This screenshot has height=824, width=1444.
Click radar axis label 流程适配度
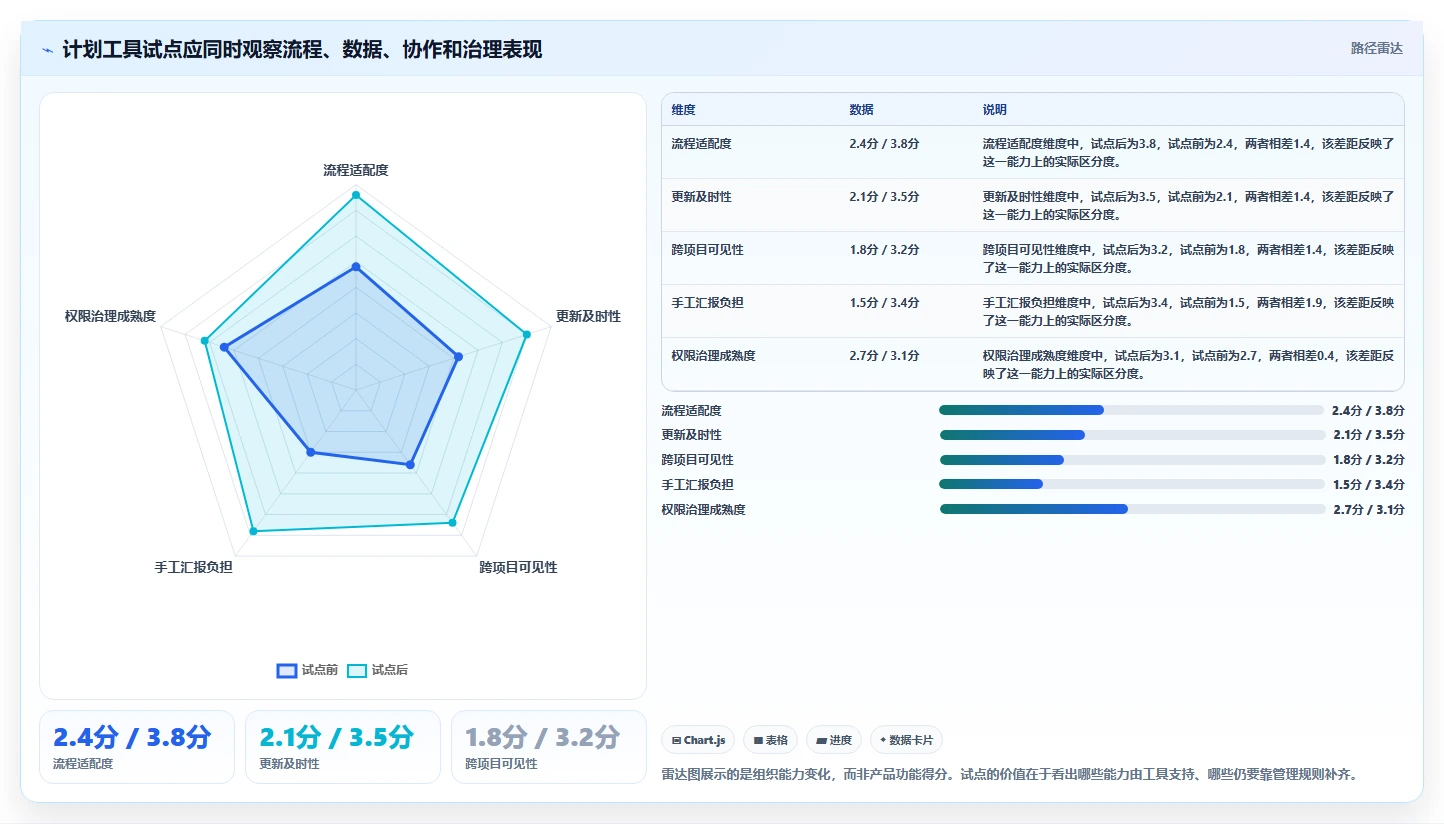(356, 171)
